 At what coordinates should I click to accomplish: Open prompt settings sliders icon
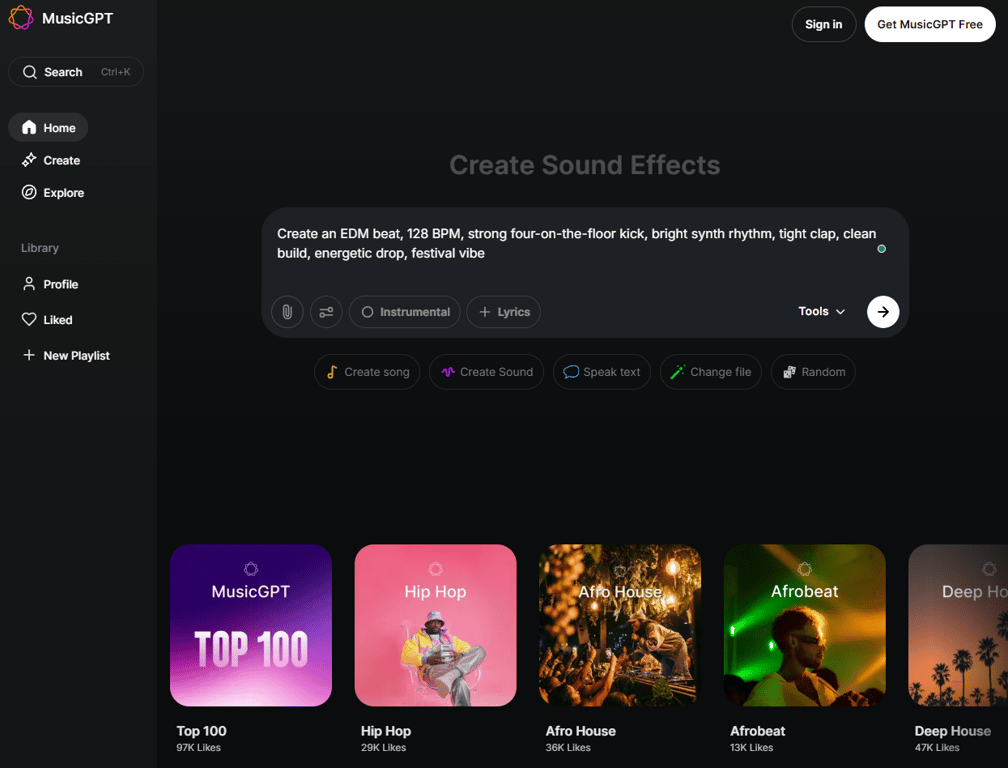click(x=326, y=312)
